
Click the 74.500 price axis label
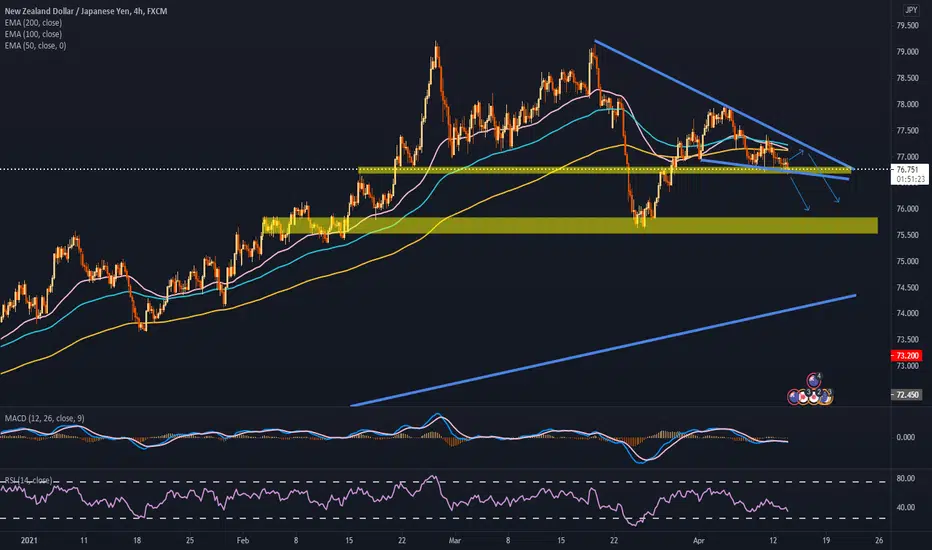(x=907, y=287)
